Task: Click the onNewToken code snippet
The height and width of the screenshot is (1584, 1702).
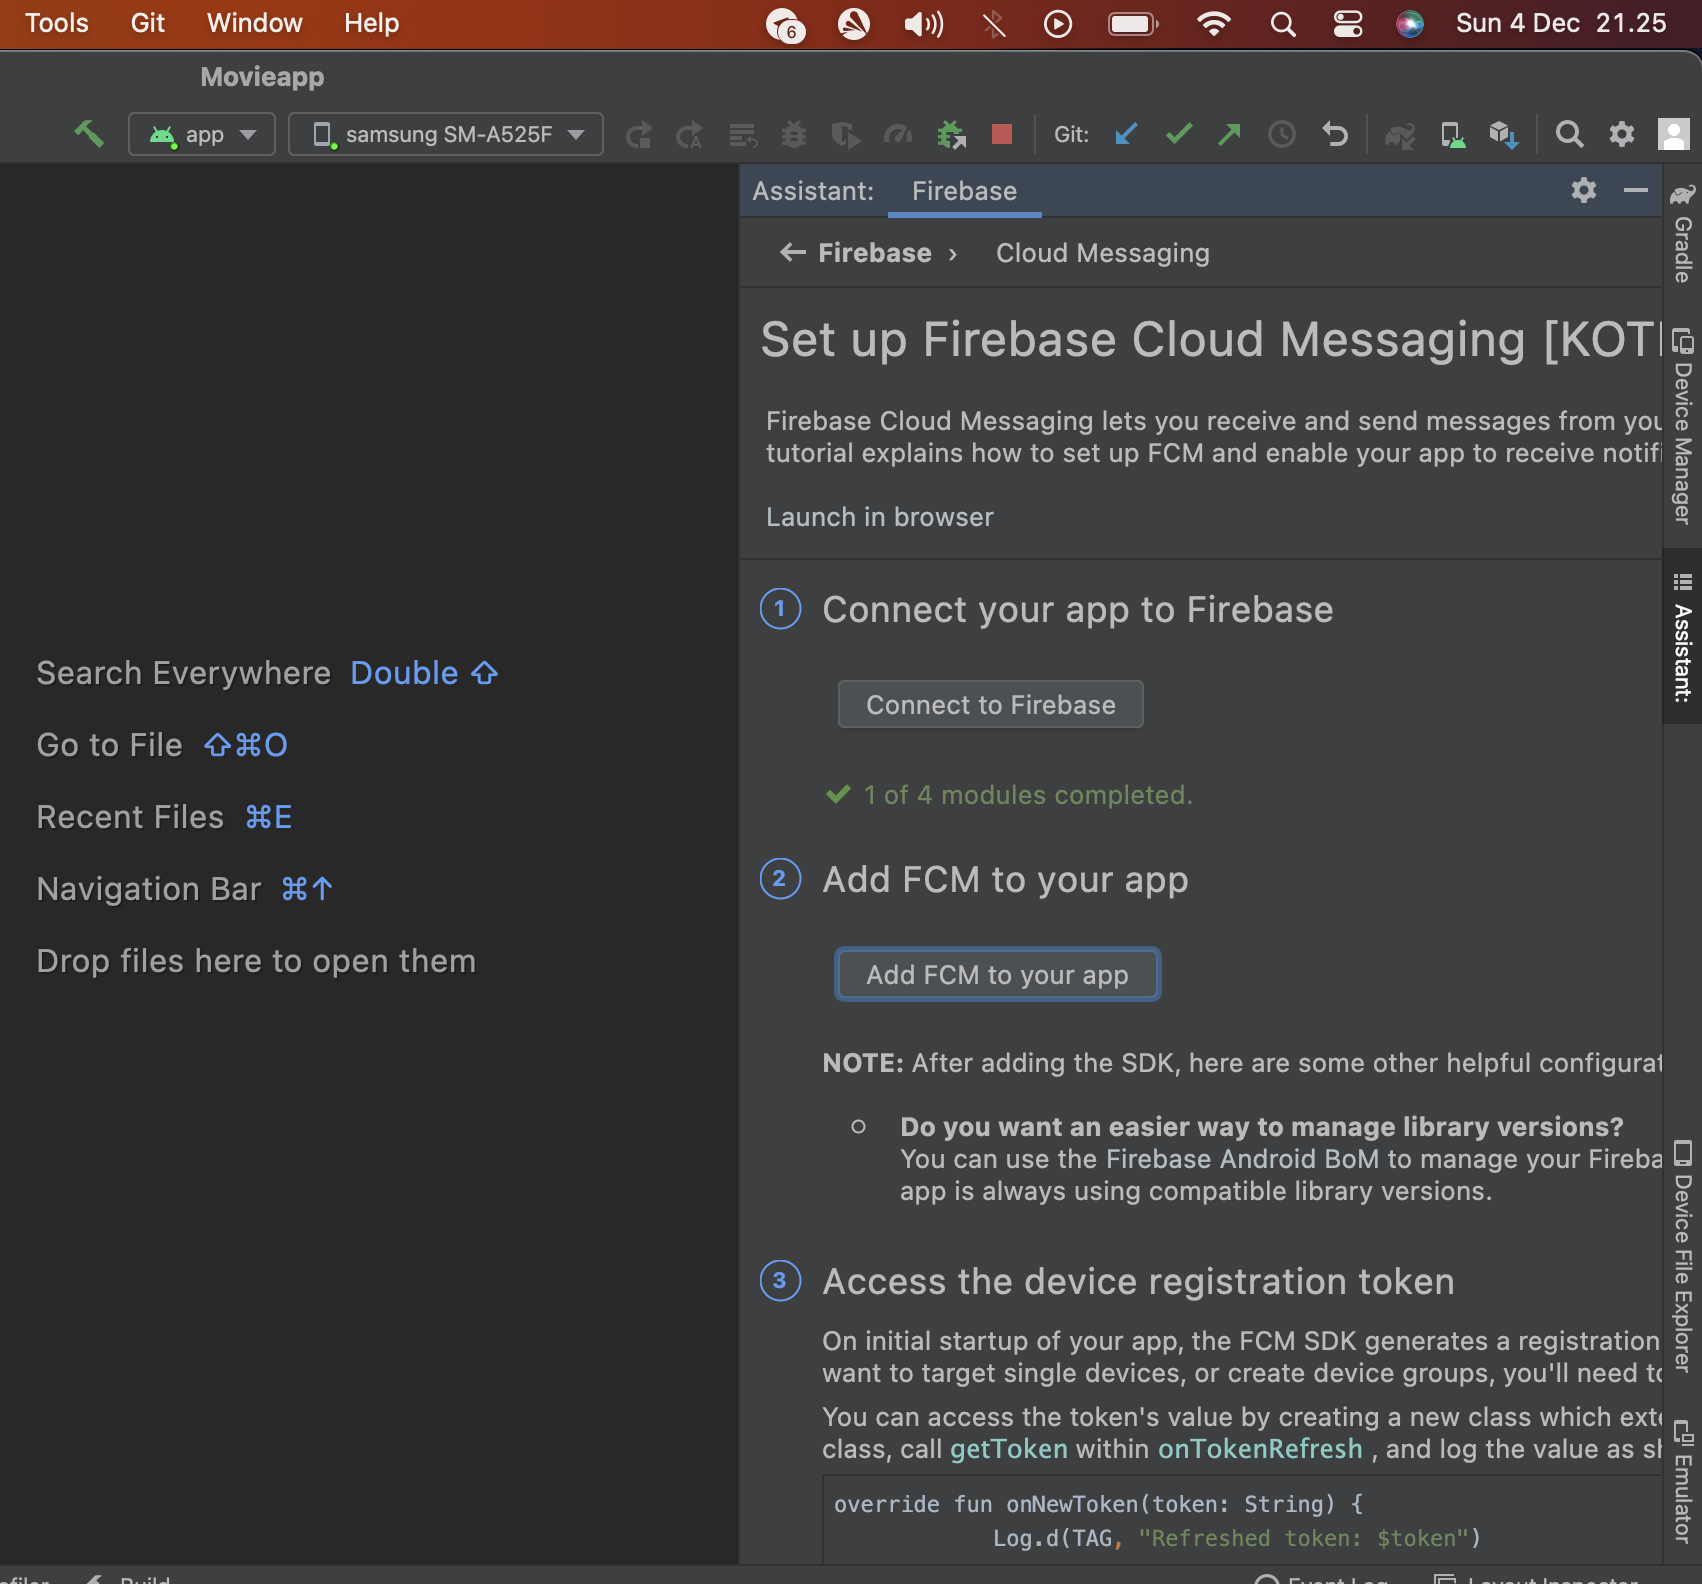Action: pyautogui.click(x=1241, y=1521)
